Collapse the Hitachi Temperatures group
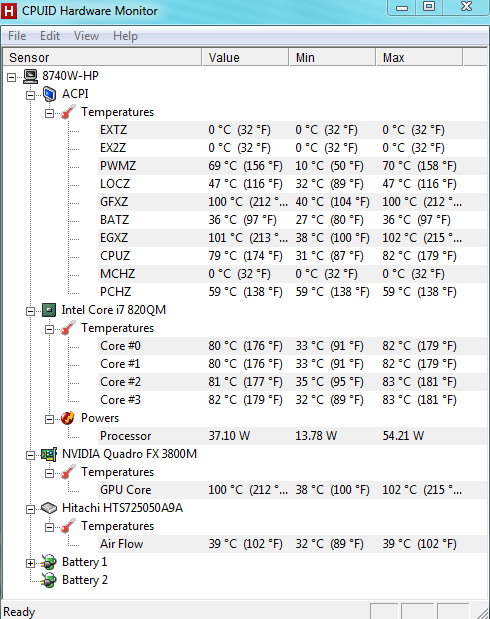 pos(49,527)
